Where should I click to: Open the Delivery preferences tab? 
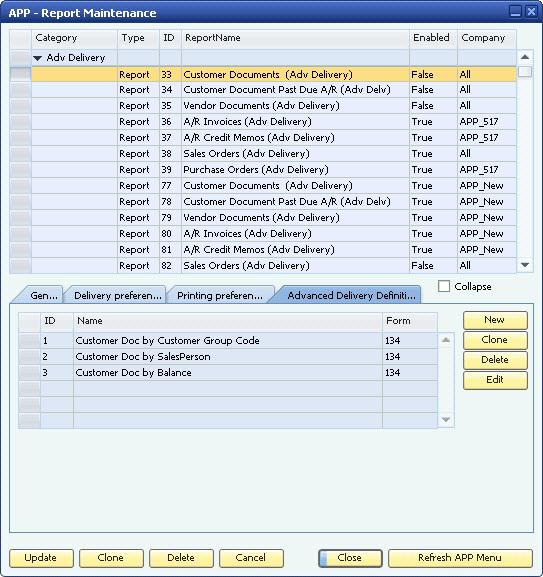(x=117, y=295)
